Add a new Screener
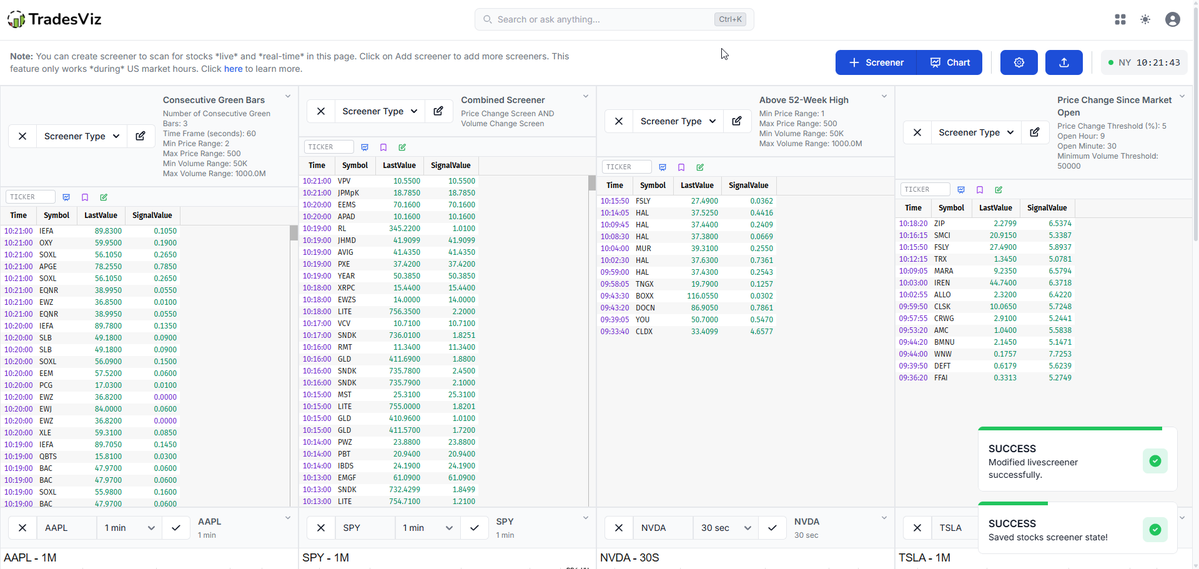 876,63
